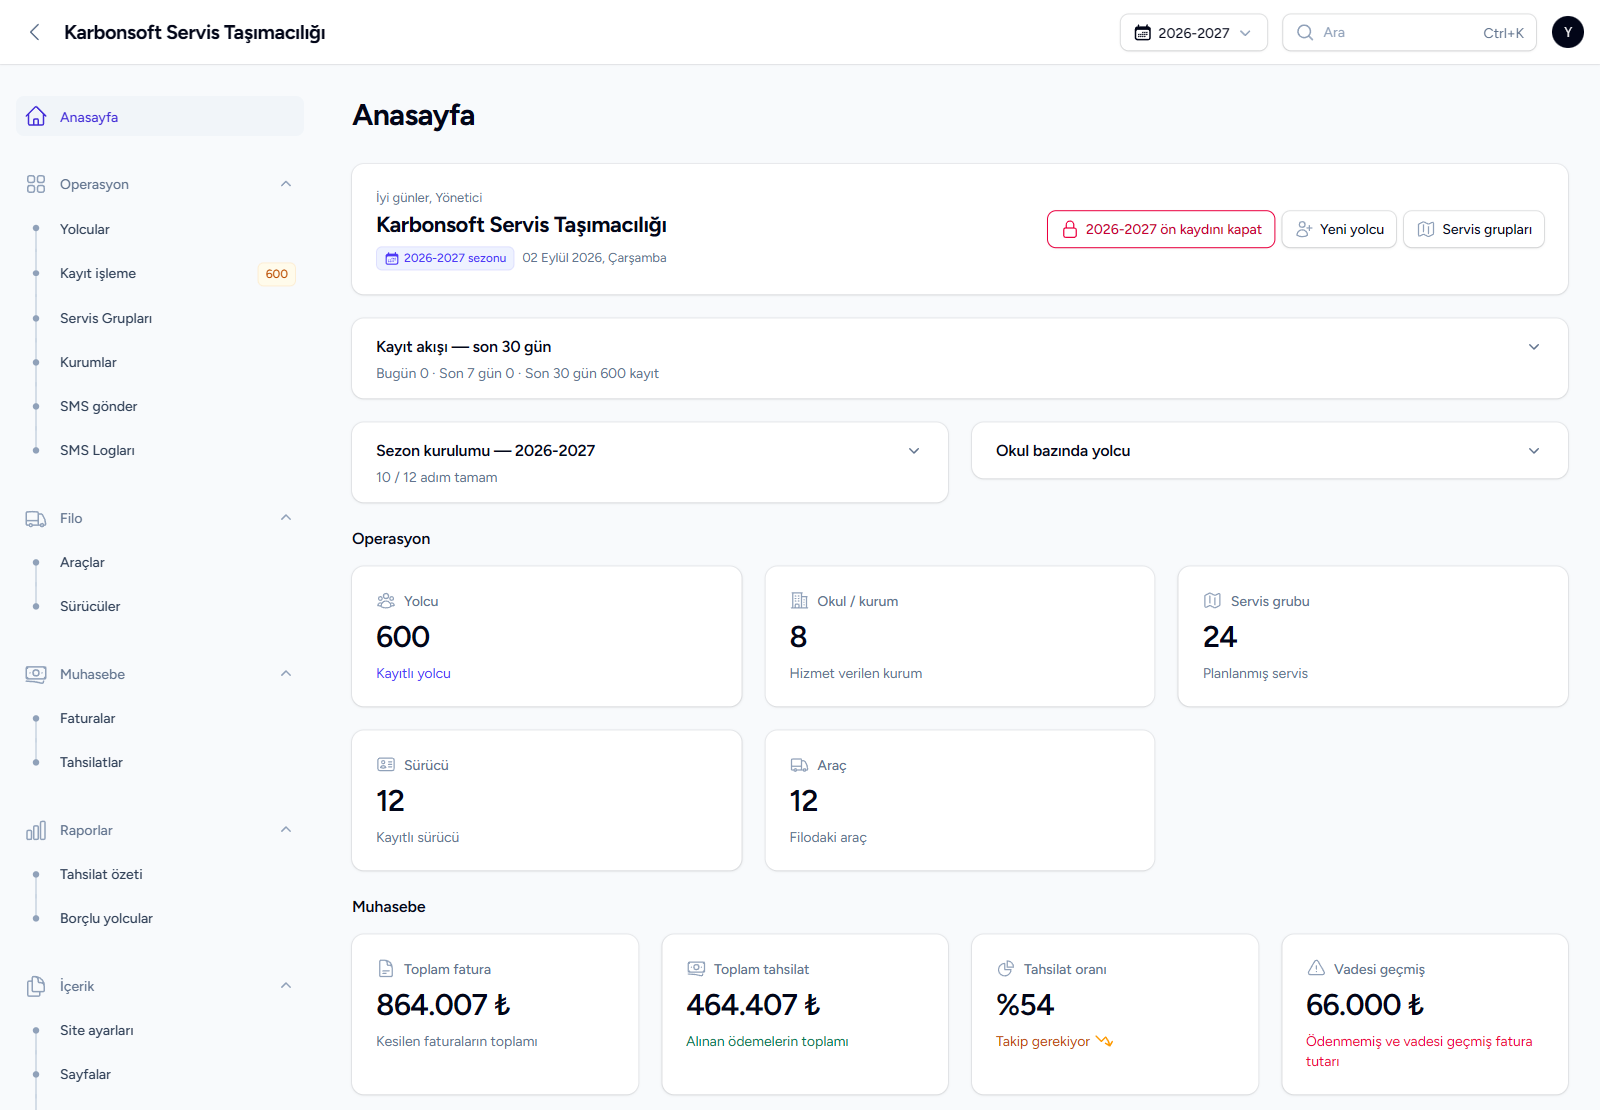The height and width of the screenshot is (1110, 1600).
Task: Click the Anasayfa home icon
Action: pos(36,116)
